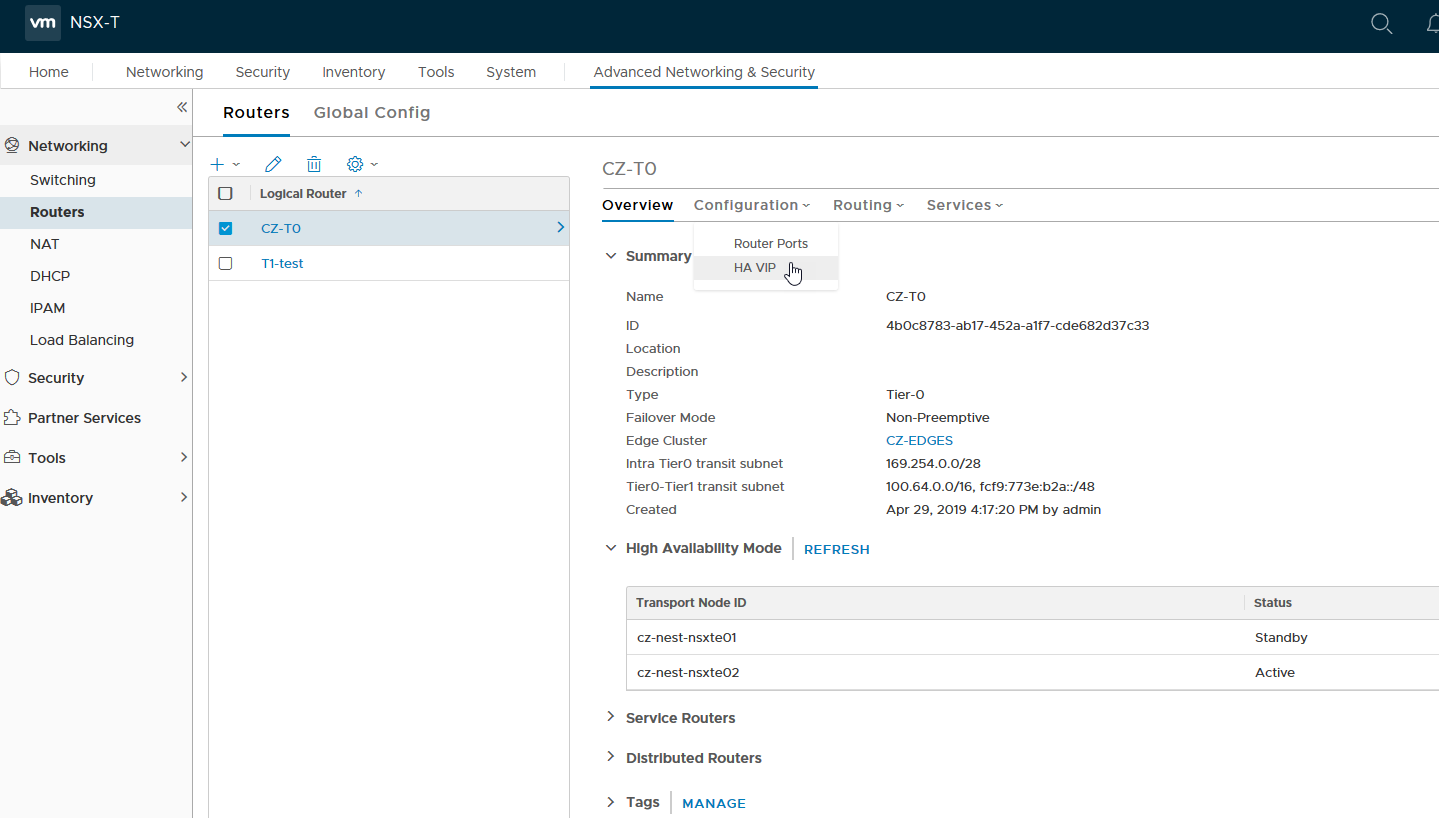Click the router ID value text
1439x818 pixels.
click(1017, 326)
